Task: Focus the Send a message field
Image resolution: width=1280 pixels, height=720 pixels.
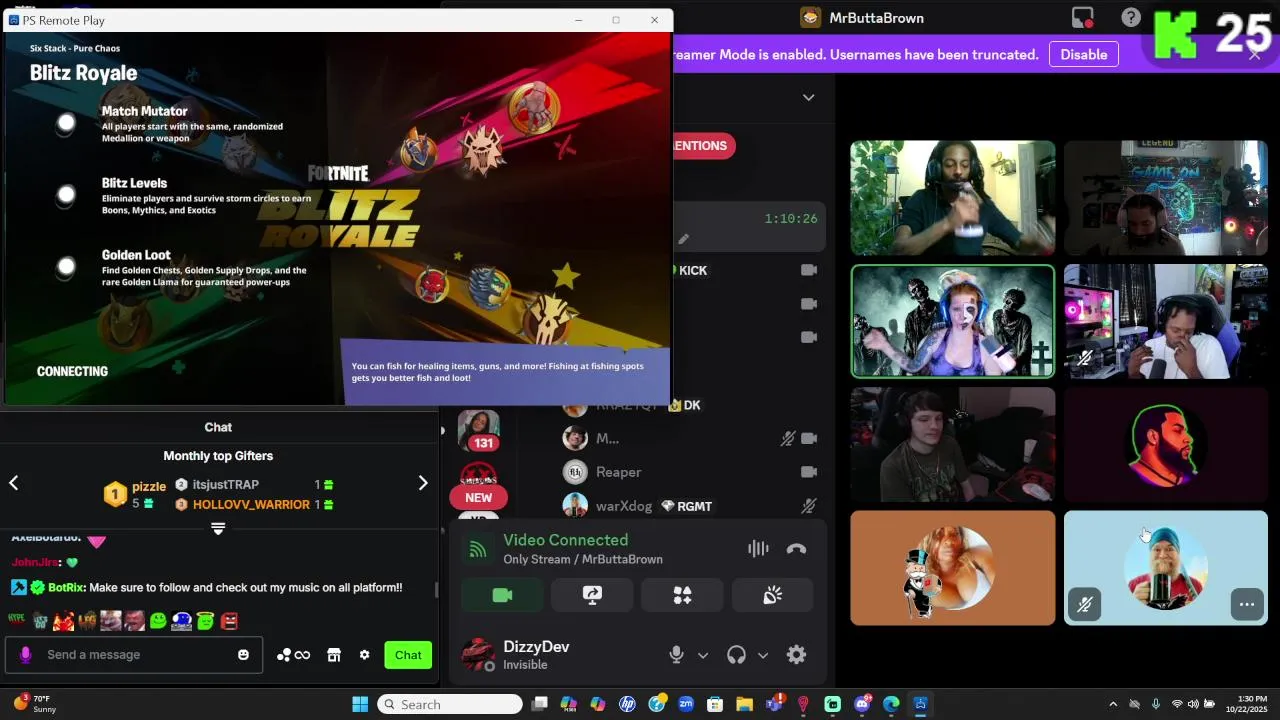Action: pyautogui.click(x=135, y=654)
